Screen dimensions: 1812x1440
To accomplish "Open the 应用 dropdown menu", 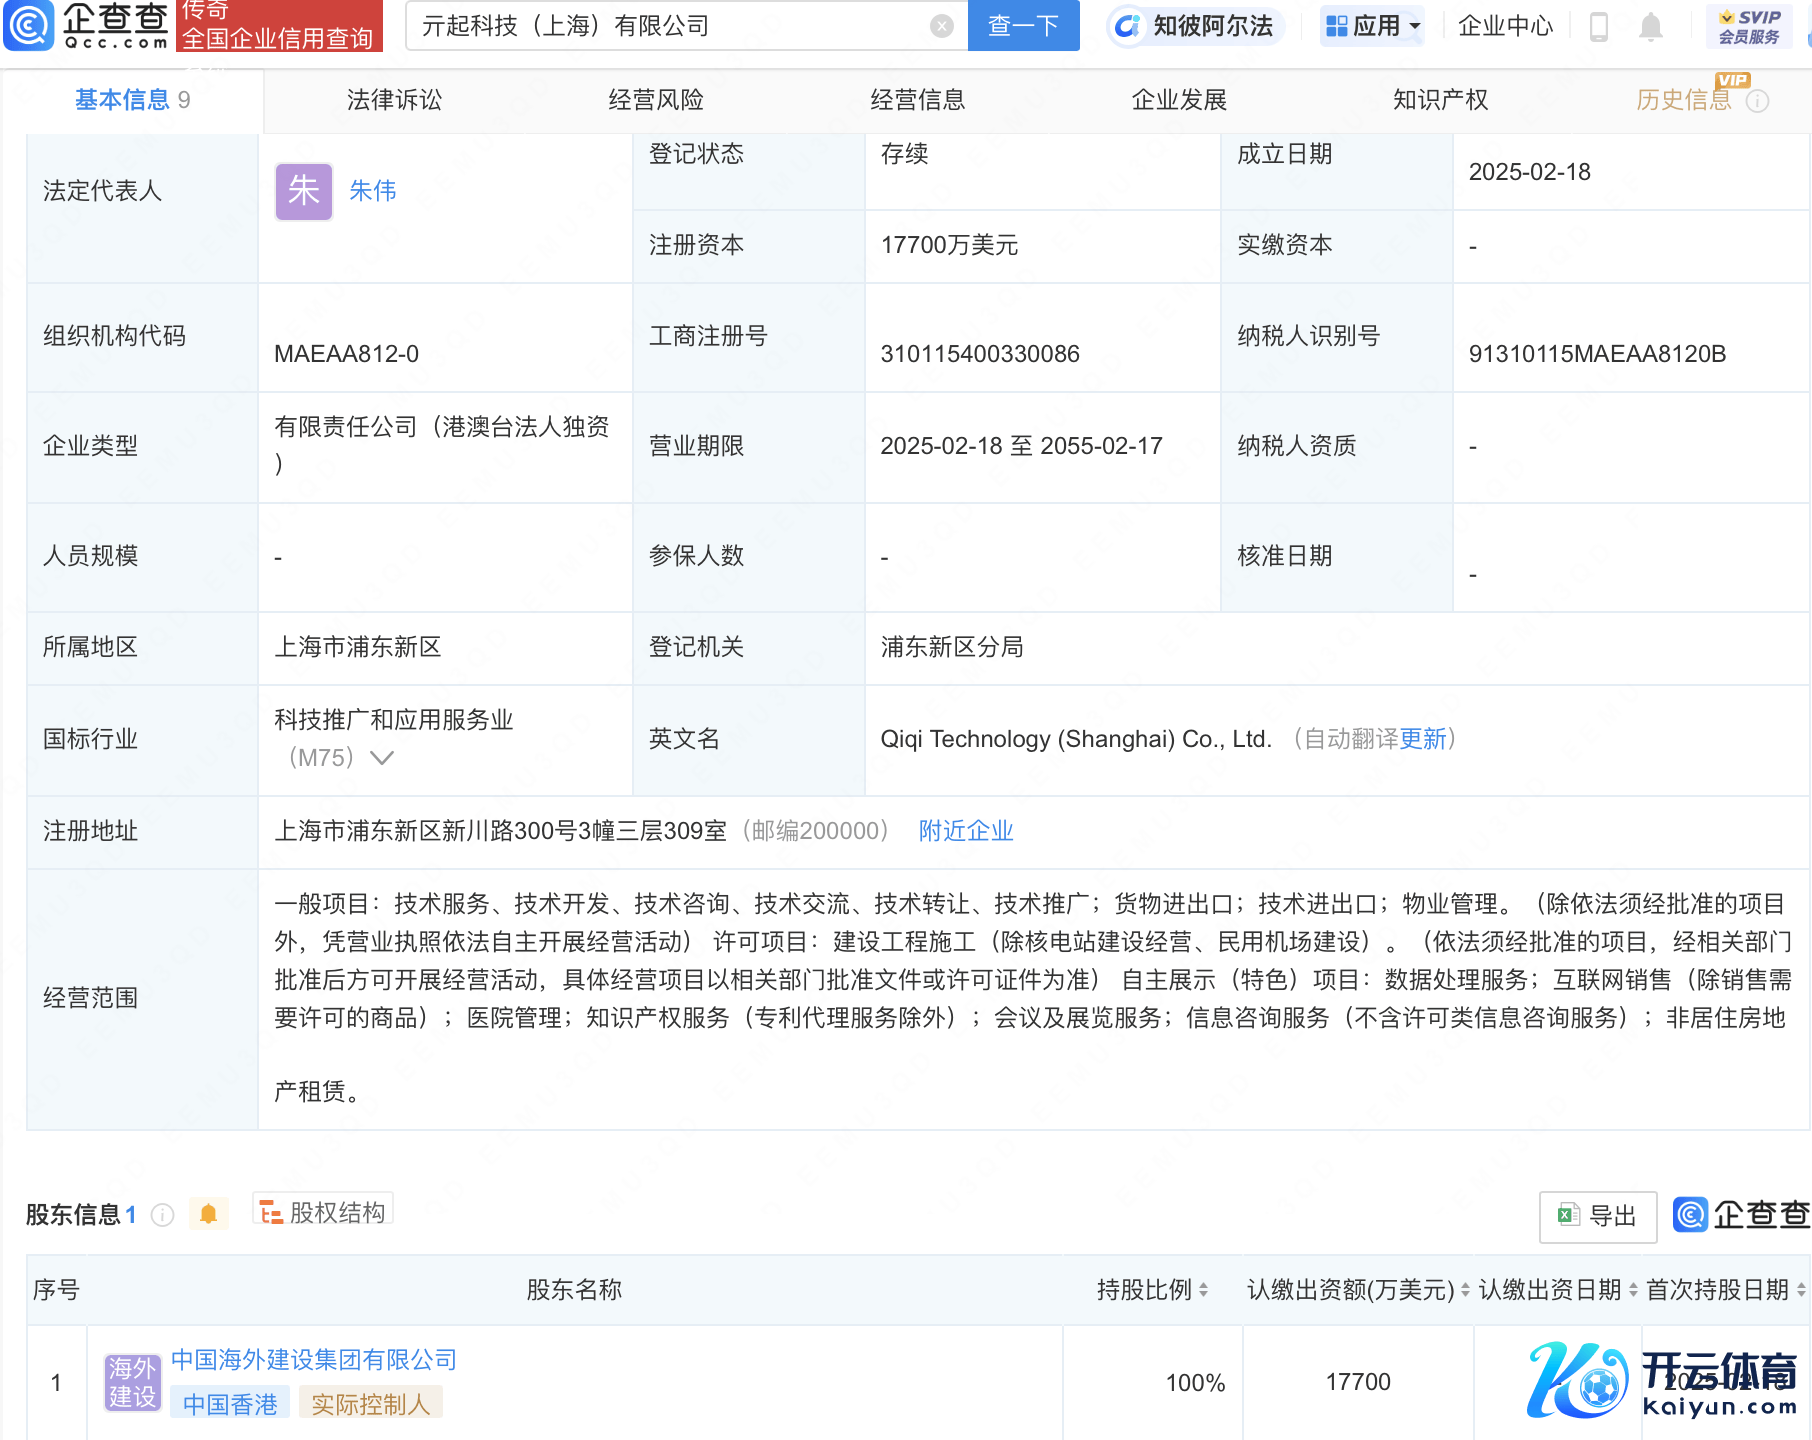I will [x=1373, y=26].
